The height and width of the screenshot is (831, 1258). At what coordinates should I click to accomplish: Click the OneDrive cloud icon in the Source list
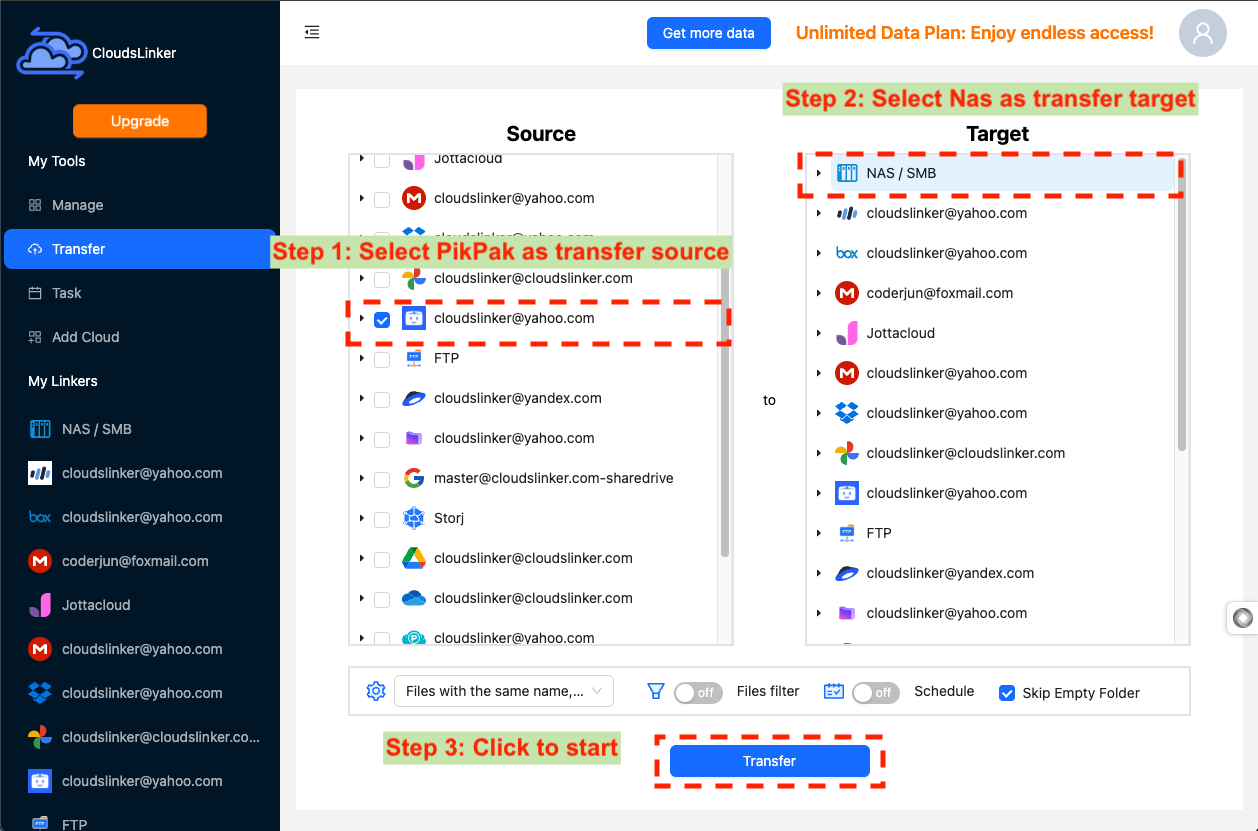coord(414,598)
